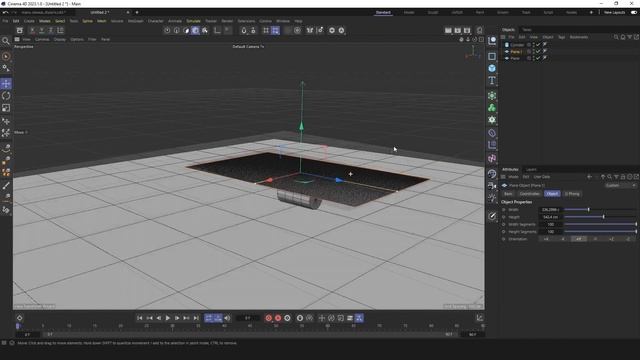Toggle highlighted workplane grid icon in top toolbar

click(276, 30)
